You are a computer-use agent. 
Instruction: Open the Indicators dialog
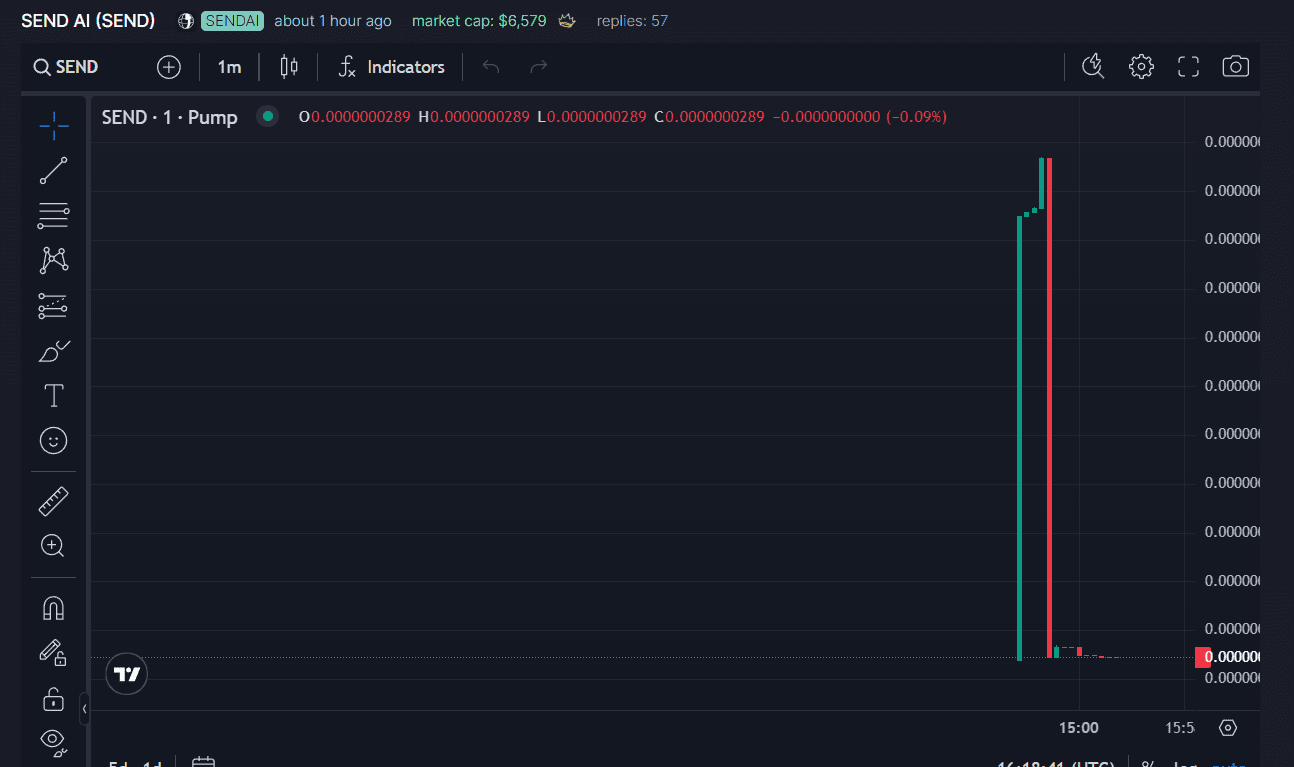coord(391,67)
